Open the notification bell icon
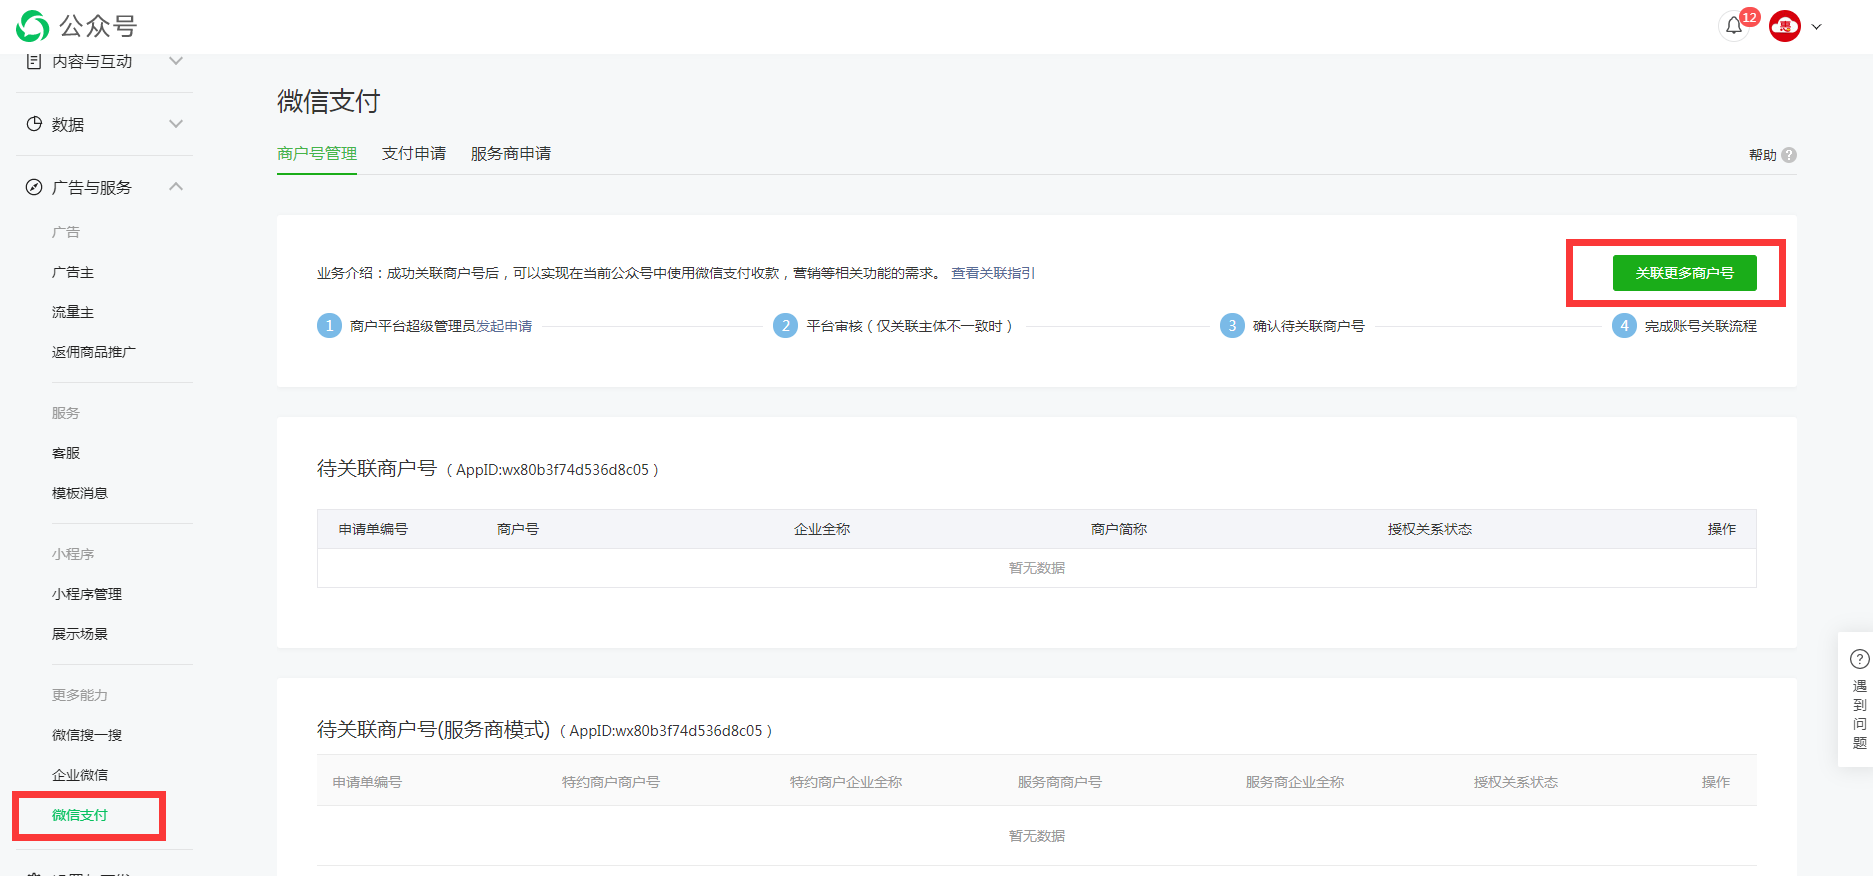 (x=1734, y=26)
